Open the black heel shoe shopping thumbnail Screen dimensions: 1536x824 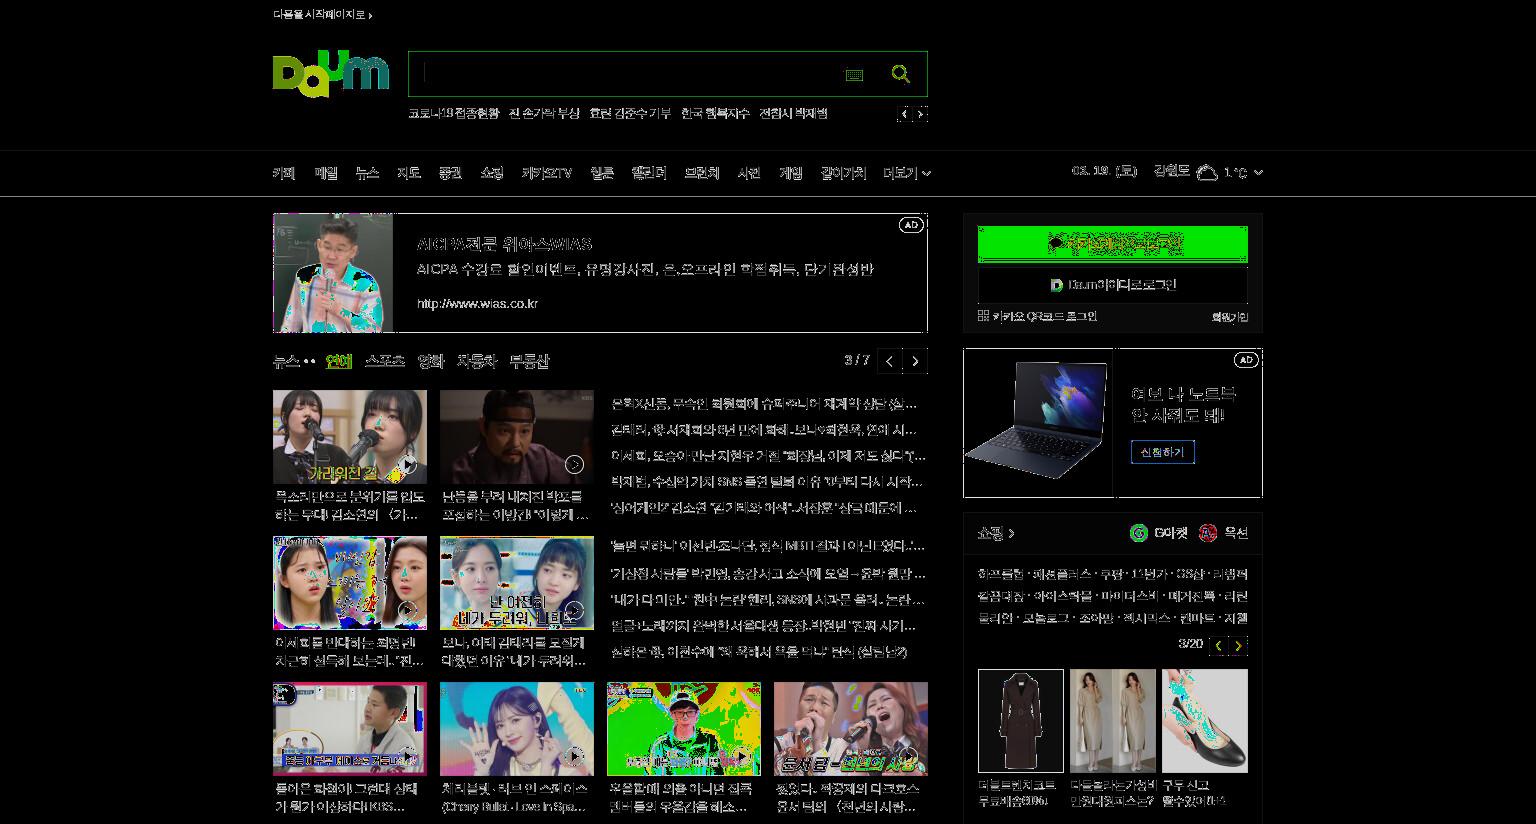[1204, 721]
